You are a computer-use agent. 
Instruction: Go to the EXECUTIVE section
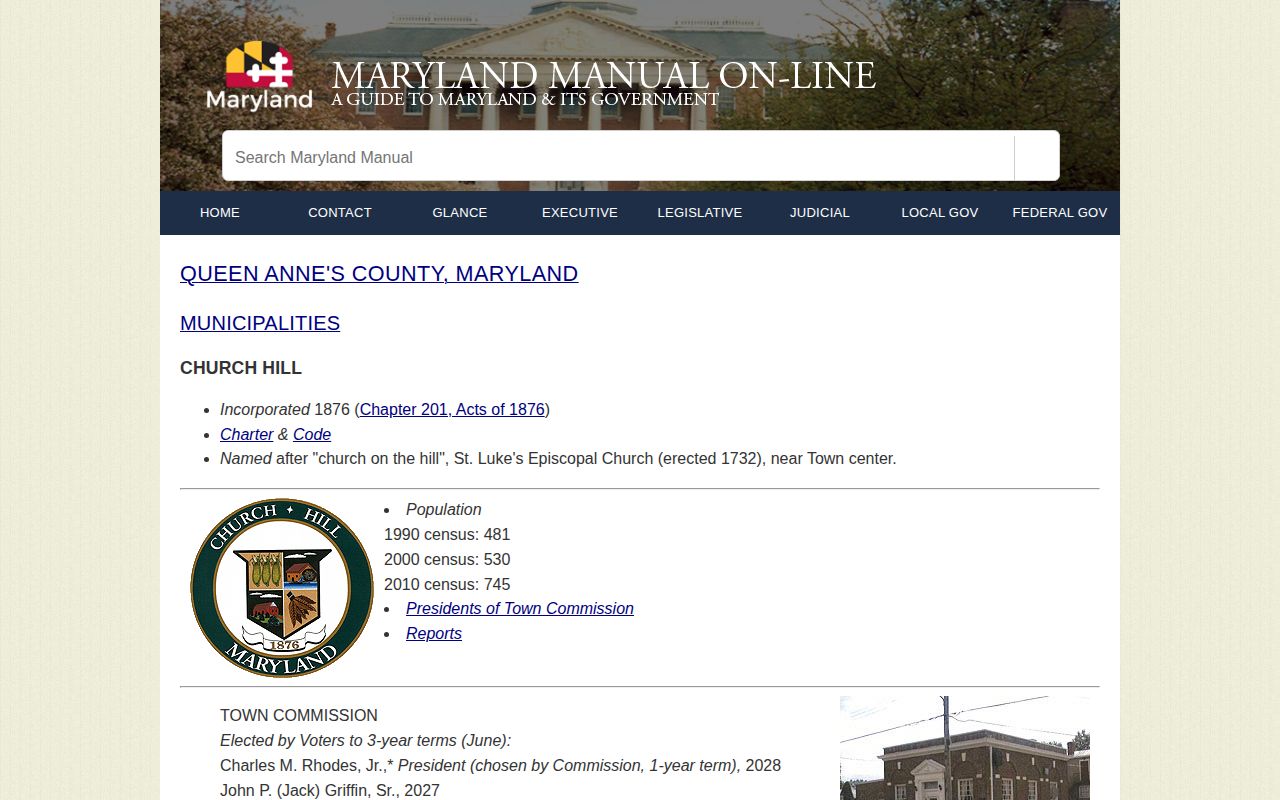pos(580,213)
